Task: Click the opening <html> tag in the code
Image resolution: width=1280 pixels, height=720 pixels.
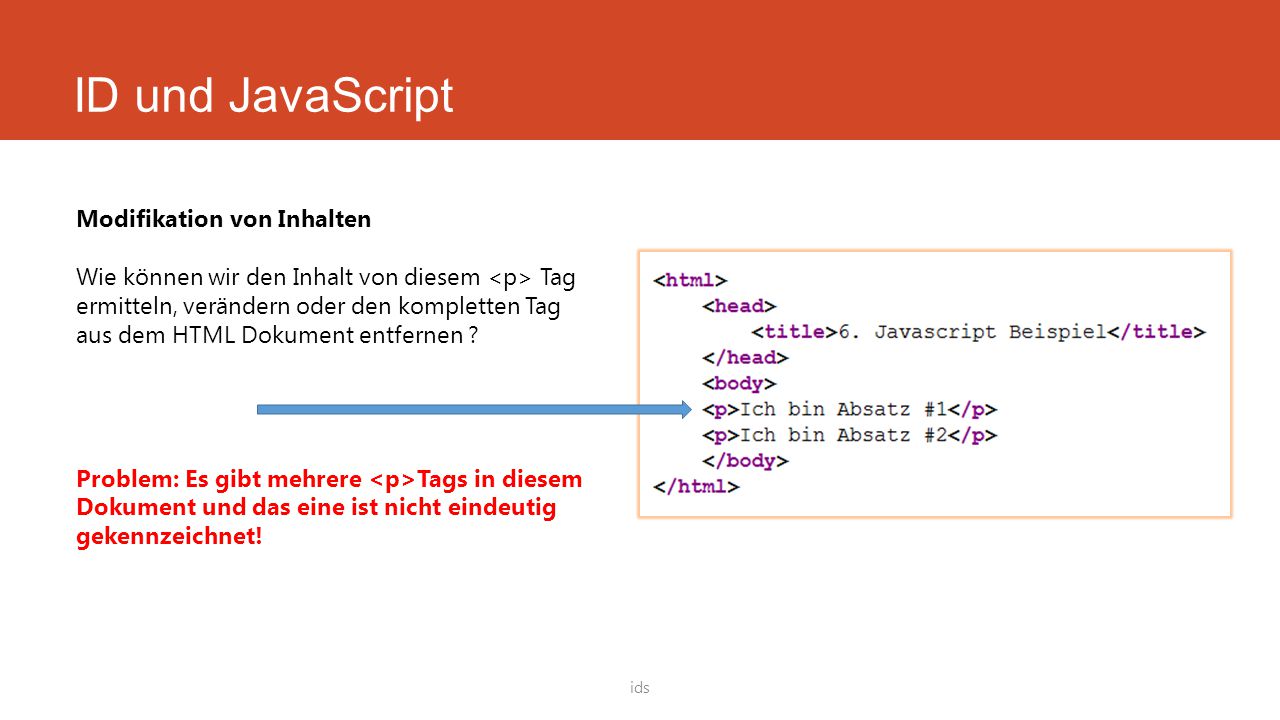Action: [690, 281]
